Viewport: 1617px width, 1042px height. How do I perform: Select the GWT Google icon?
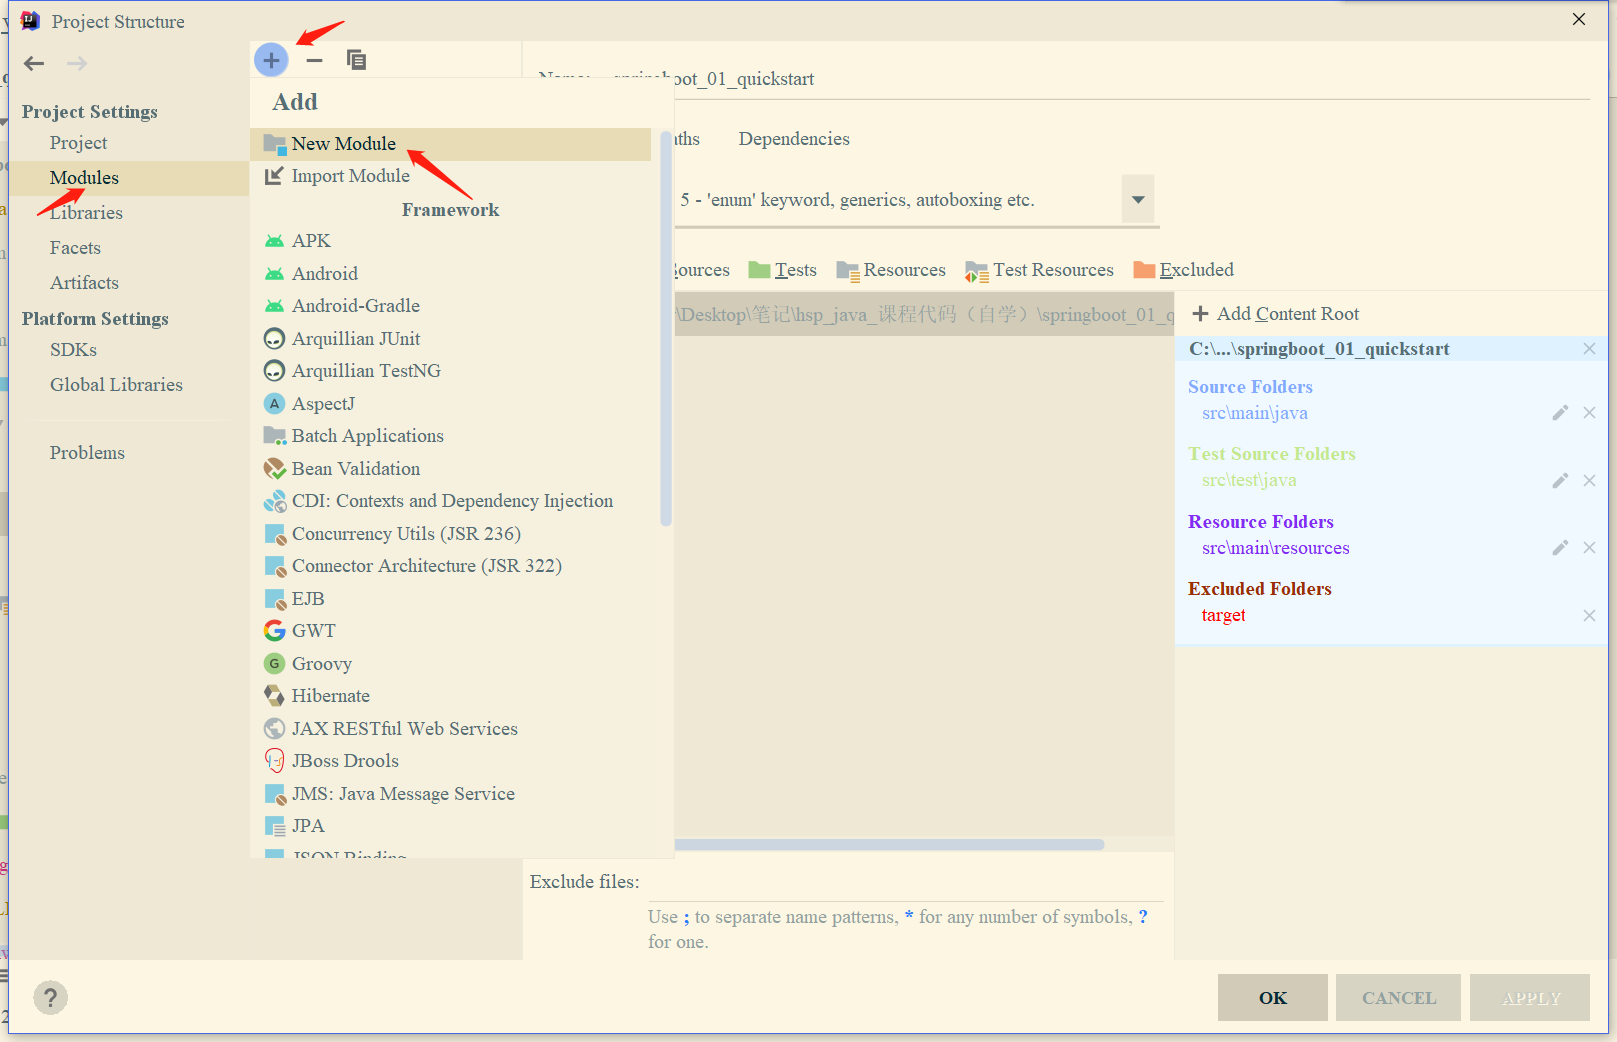click(x=274, y=631)
